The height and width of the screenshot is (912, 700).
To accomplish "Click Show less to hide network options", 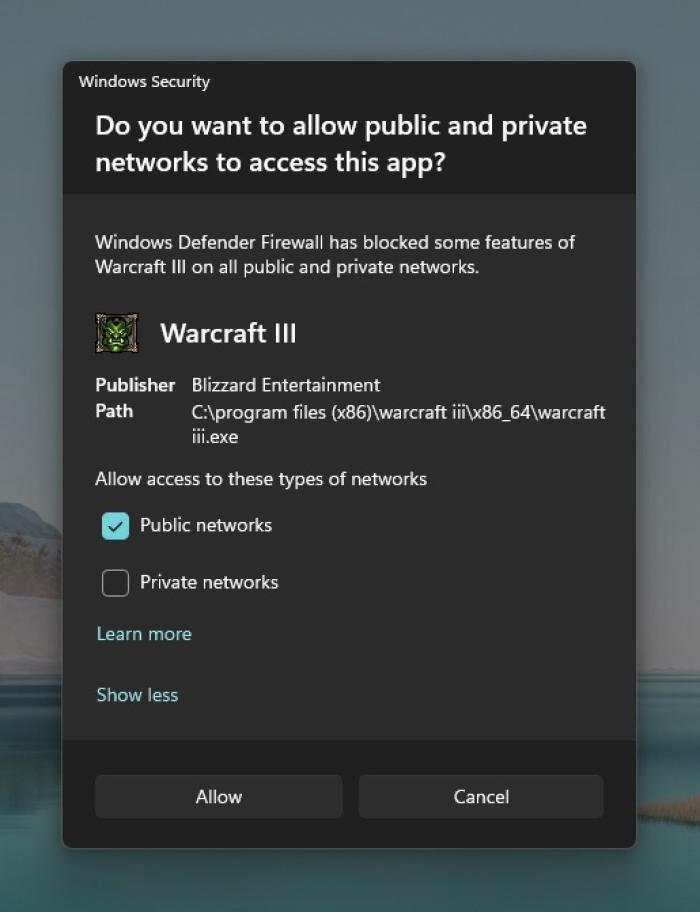I will coord(137,694).
